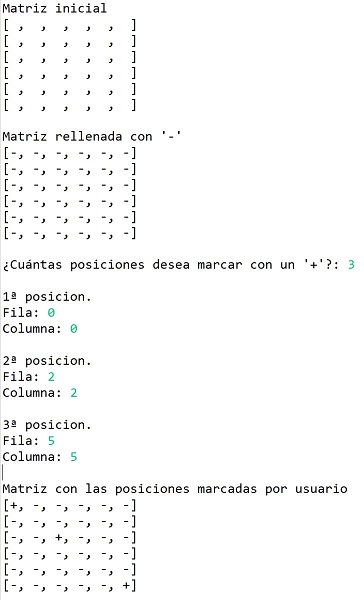Viewport: 364px width, 600px height.
Task: Click the green number 3 after the question
Action: click(351, 265)
